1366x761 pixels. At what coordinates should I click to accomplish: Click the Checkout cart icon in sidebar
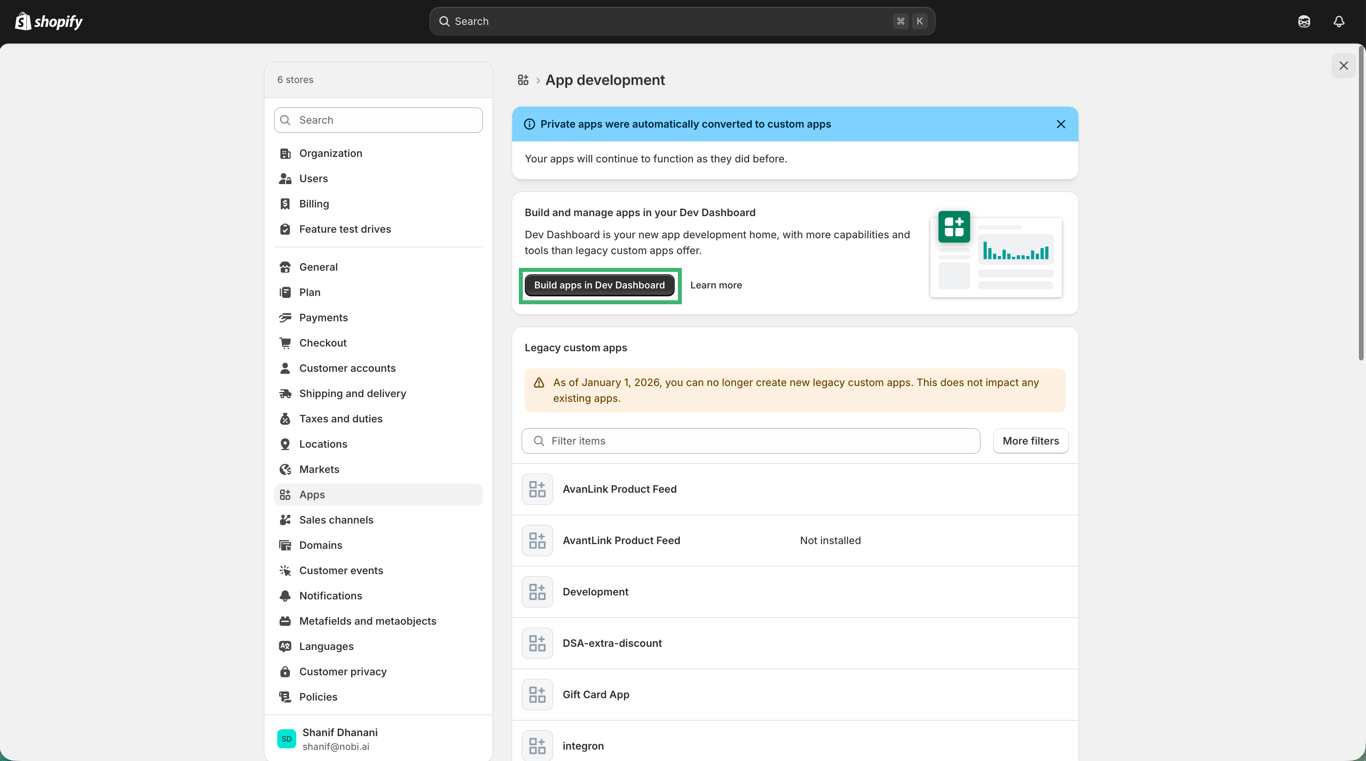(285, 343)
